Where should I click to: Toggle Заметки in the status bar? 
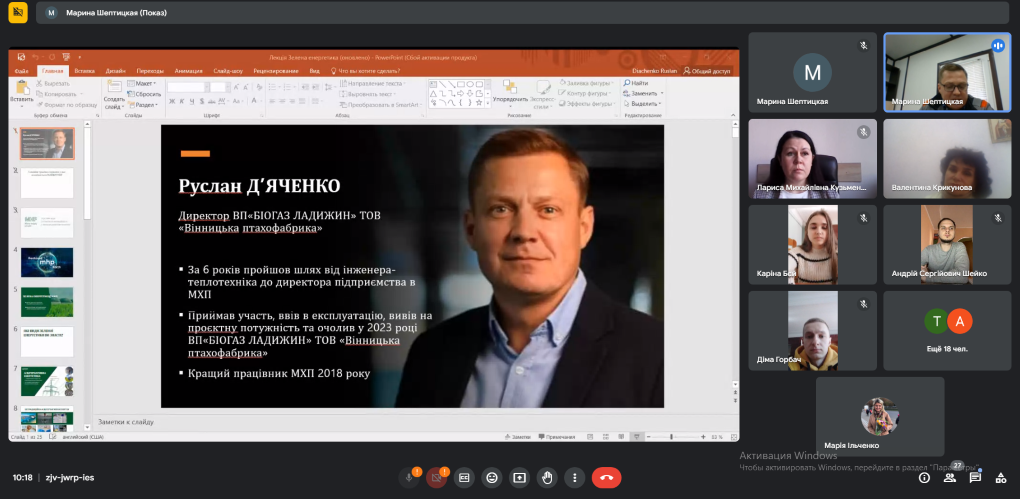pos(517,437)
